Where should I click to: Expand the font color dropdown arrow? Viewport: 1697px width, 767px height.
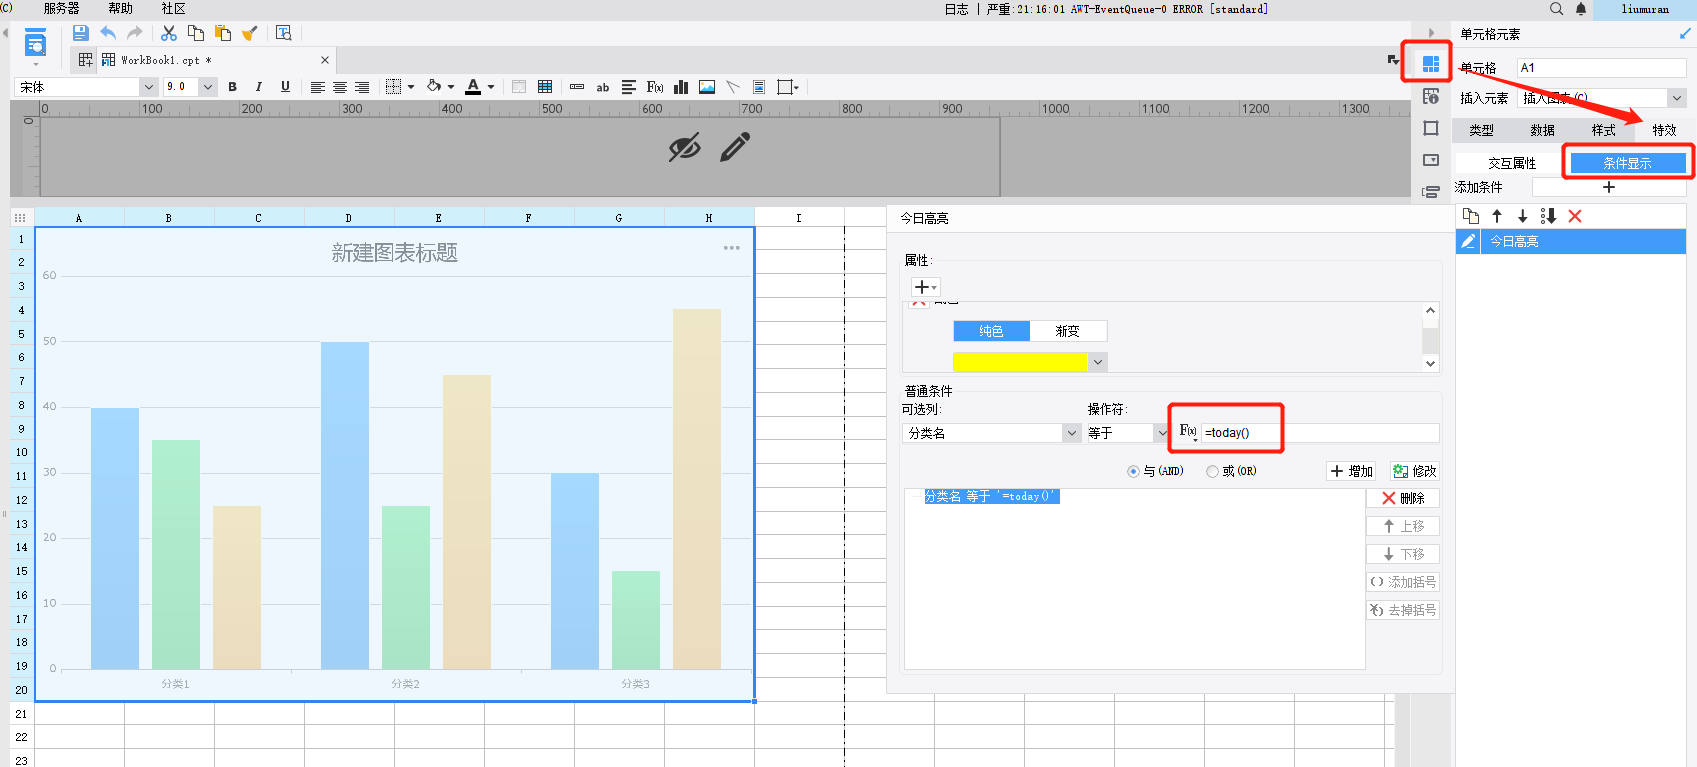pyautogui.click(x=491, y=87)
